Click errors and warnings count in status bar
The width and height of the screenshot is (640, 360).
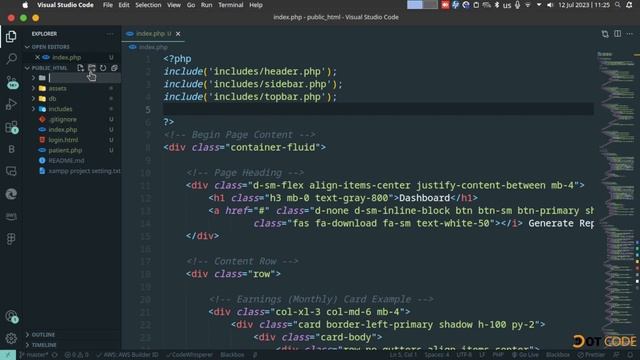click(x=77, y=355)
